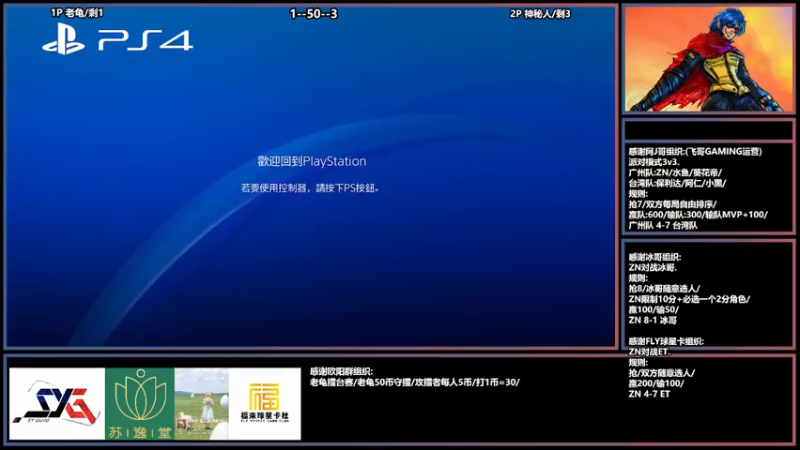Click the 派对模式3v3 line
This screenshot has height=450, width=800.
click(654, 162)
